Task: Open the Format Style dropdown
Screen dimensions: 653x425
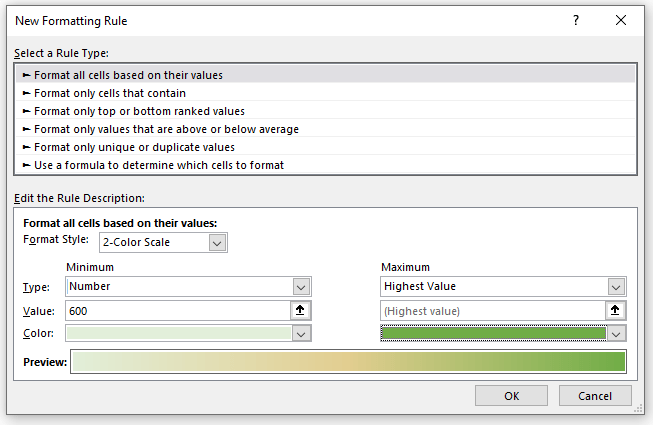Action: 218,242
